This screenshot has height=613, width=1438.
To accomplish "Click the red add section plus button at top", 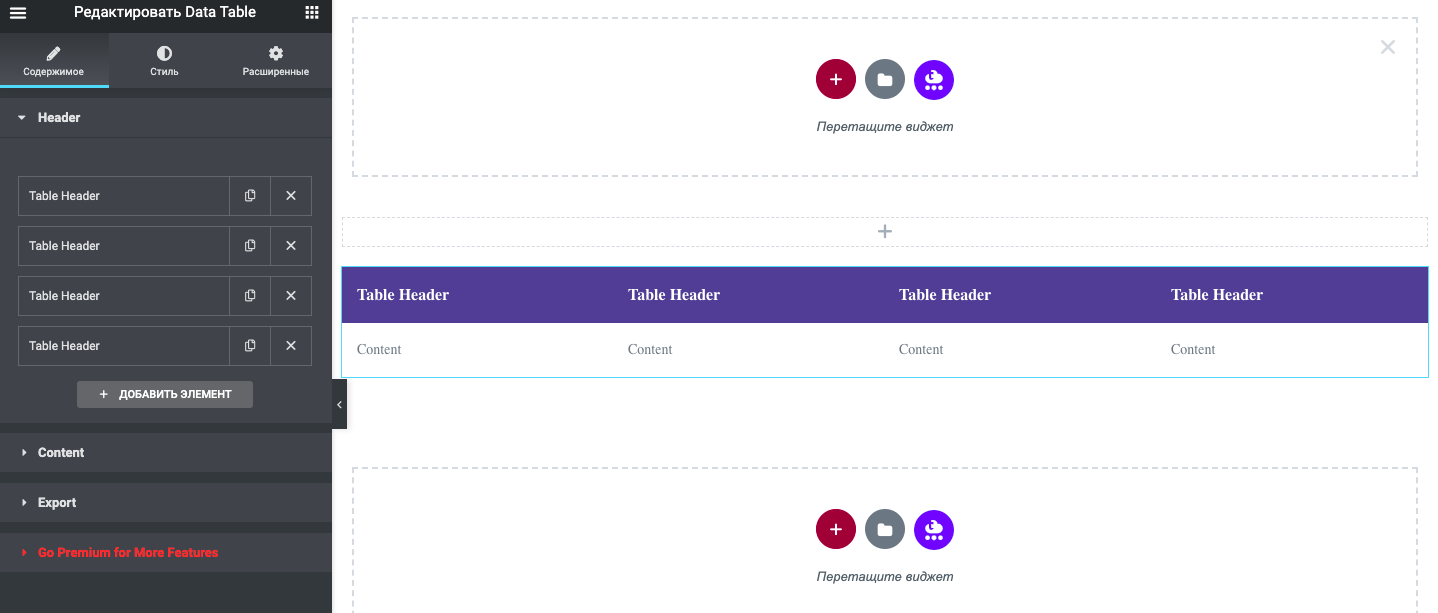I will pos(836,80).
